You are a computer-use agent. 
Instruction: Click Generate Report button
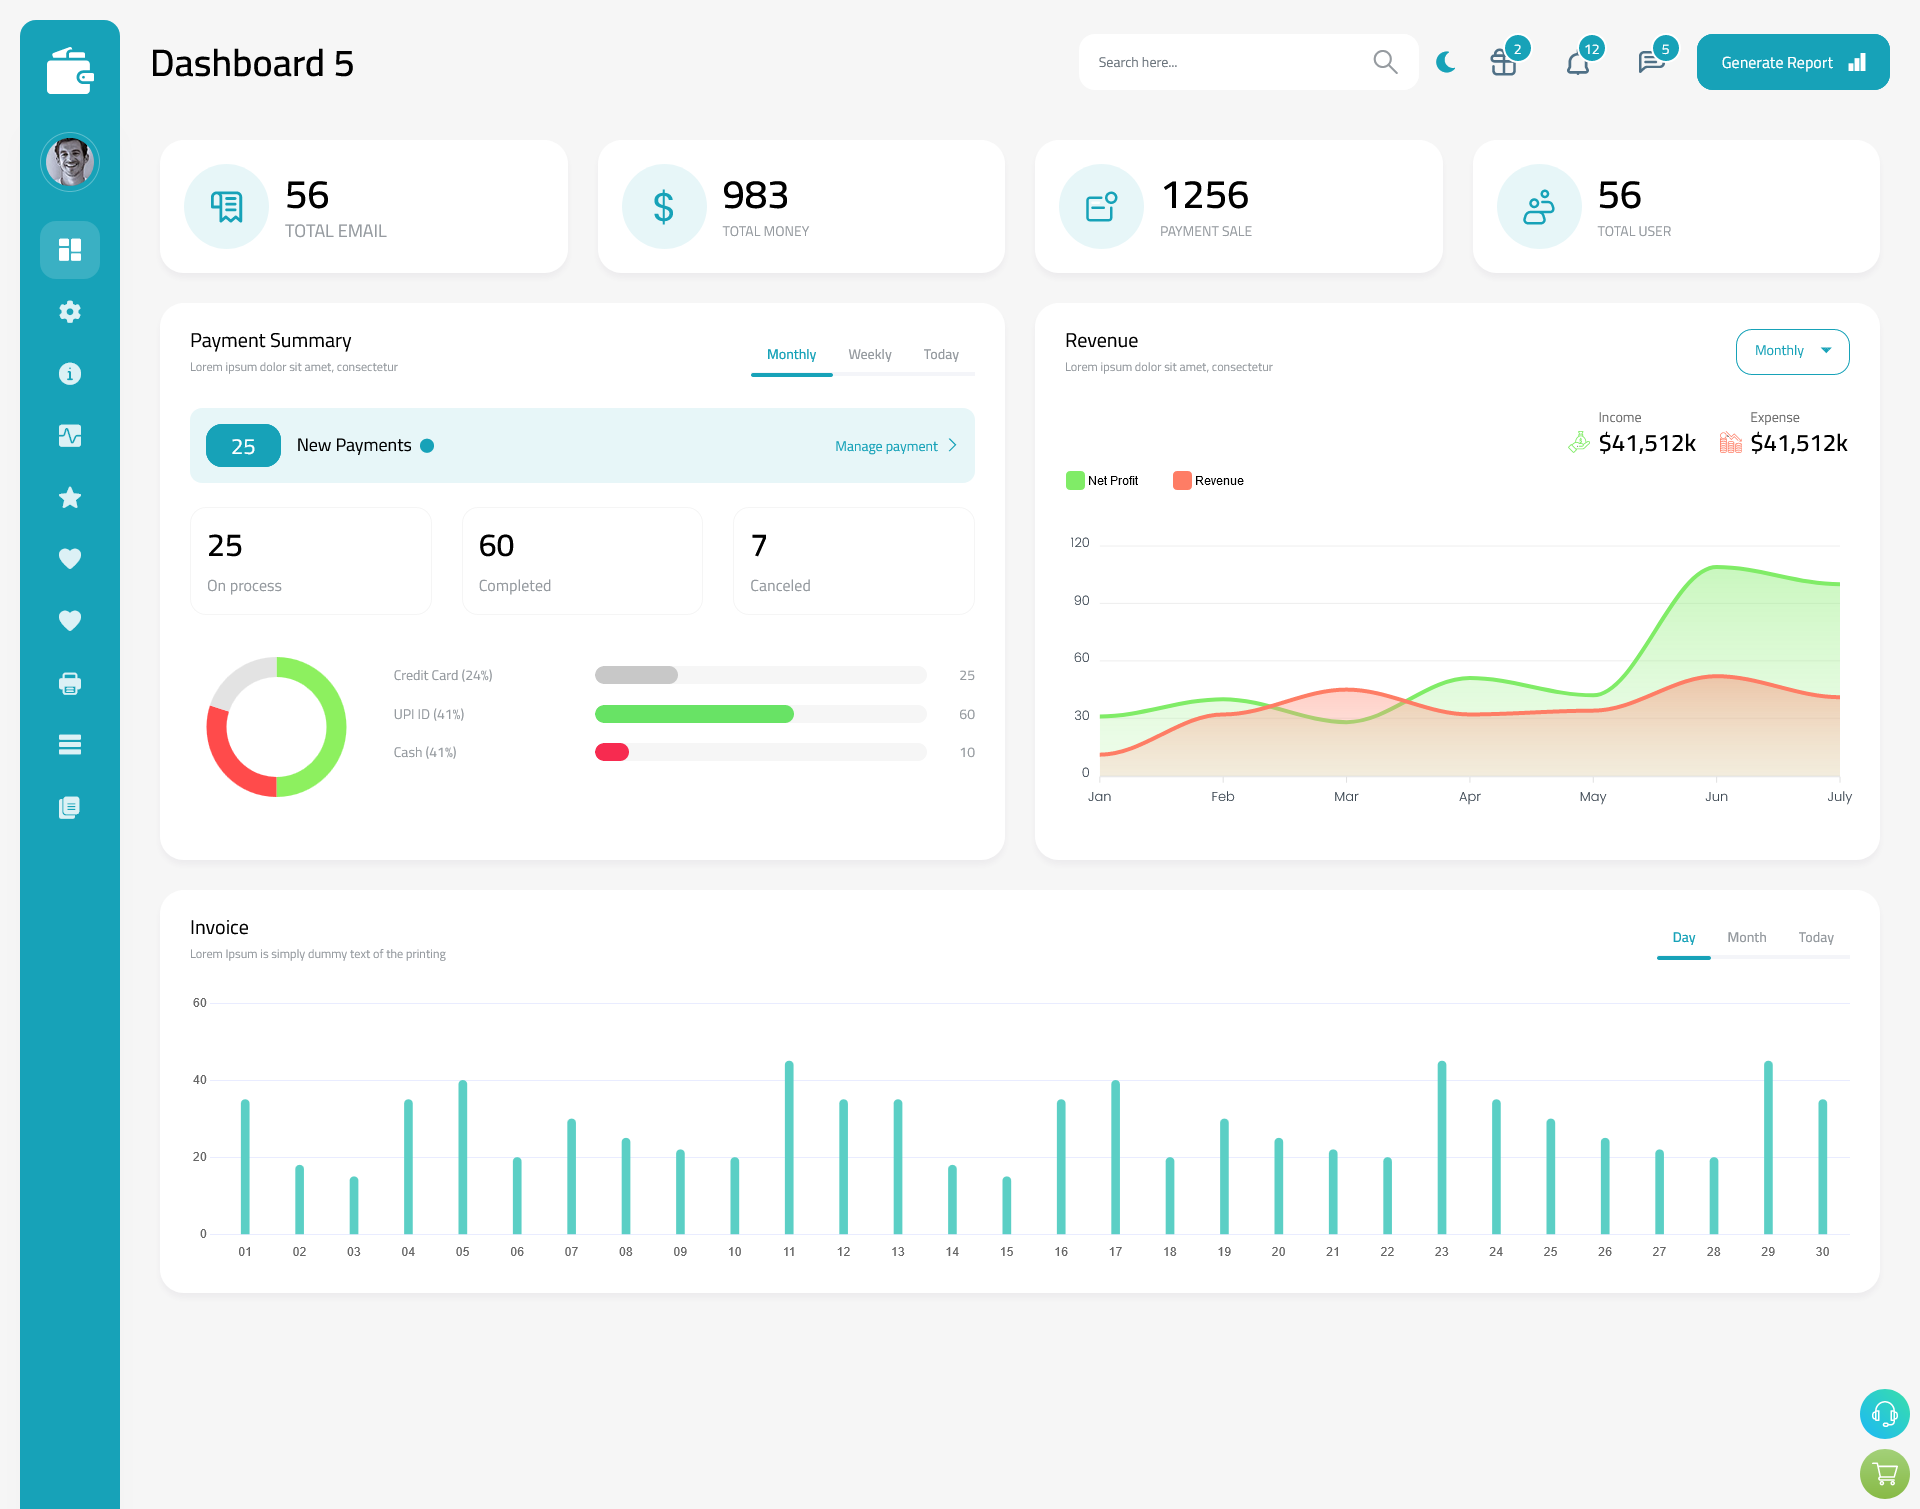click(x=1791, y=61)
